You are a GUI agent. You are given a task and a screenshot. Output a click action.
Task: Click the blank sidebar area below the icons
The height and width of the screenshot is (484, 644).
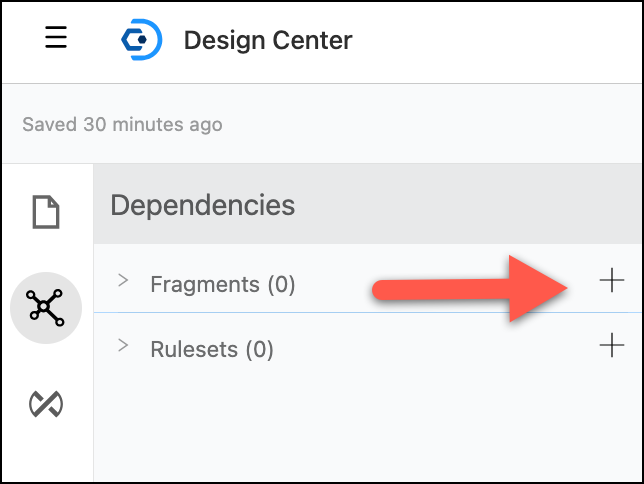[46, 455]
